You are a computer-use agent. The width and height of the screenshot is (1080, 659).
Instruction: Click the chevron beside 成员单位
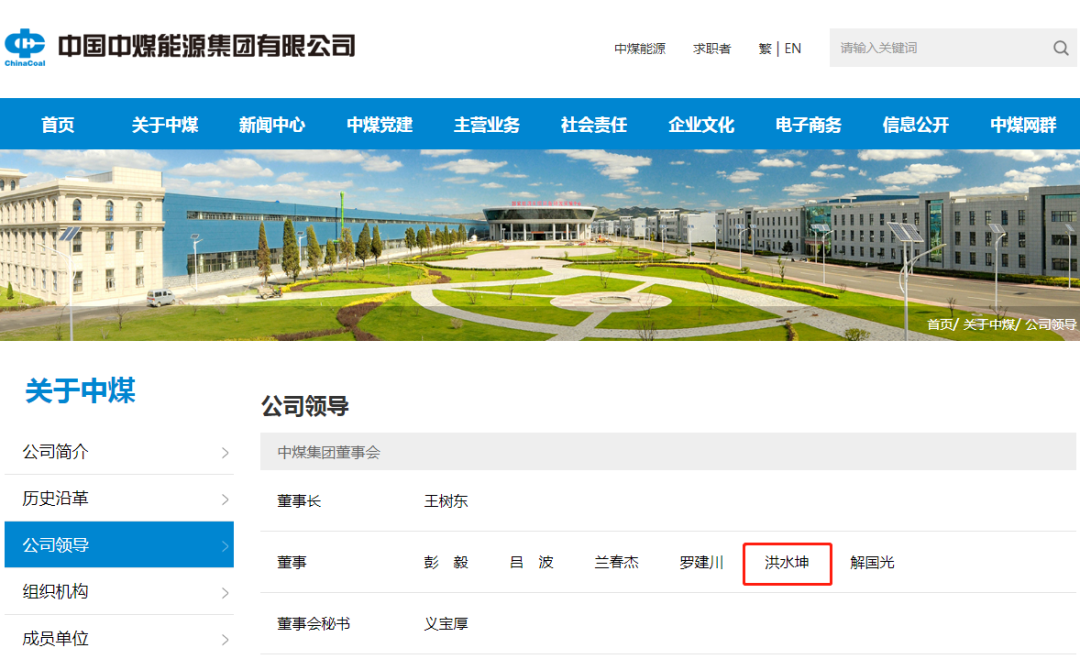[x=225, y=640]
